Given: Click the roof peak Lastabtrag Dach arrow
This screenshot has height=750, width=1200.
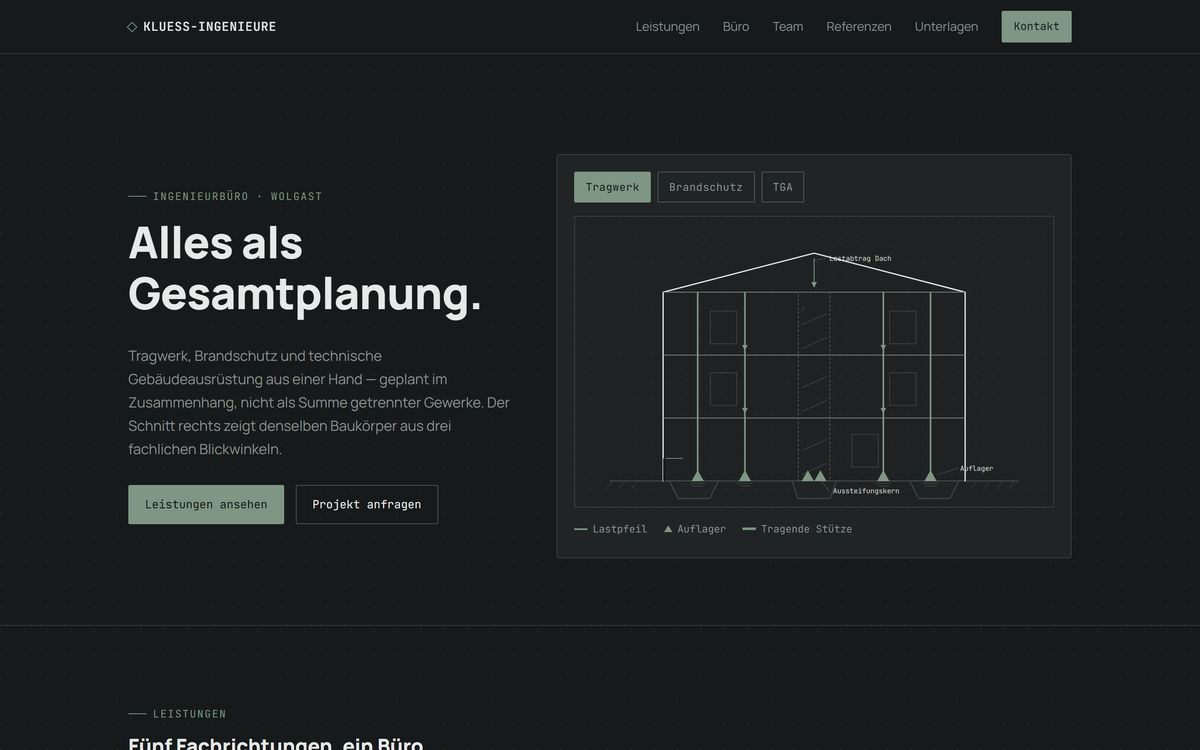Looking at the screenshot, I should point(814,271).
